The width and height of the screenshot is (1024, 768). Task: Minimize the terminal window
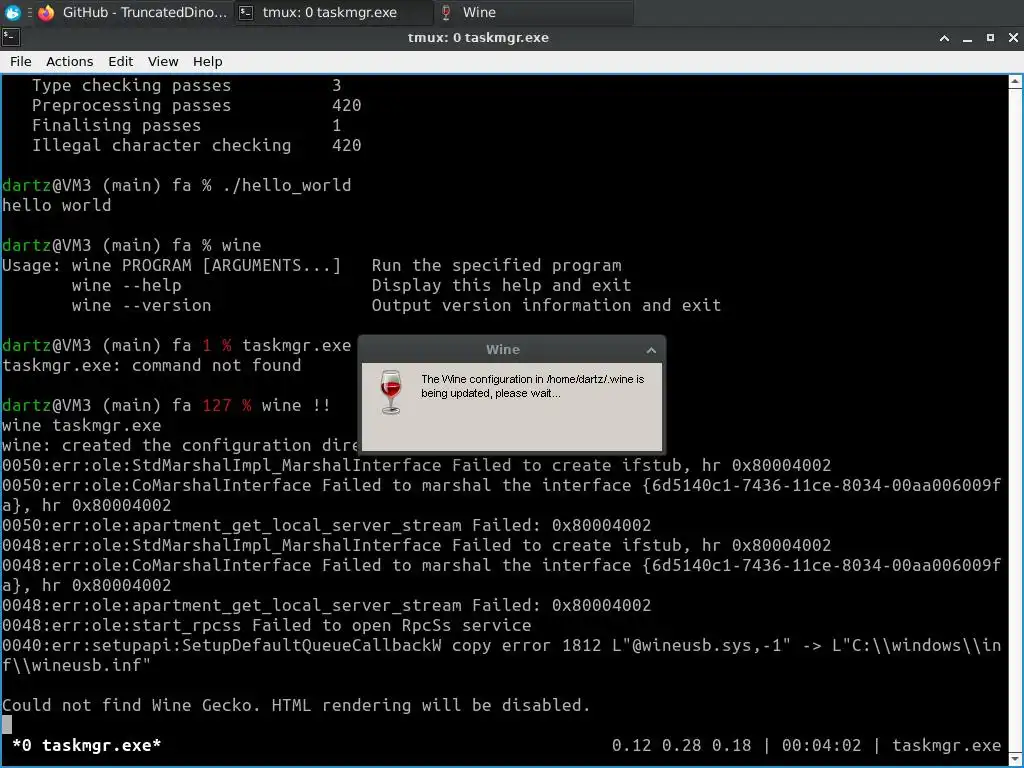(967, 38)
